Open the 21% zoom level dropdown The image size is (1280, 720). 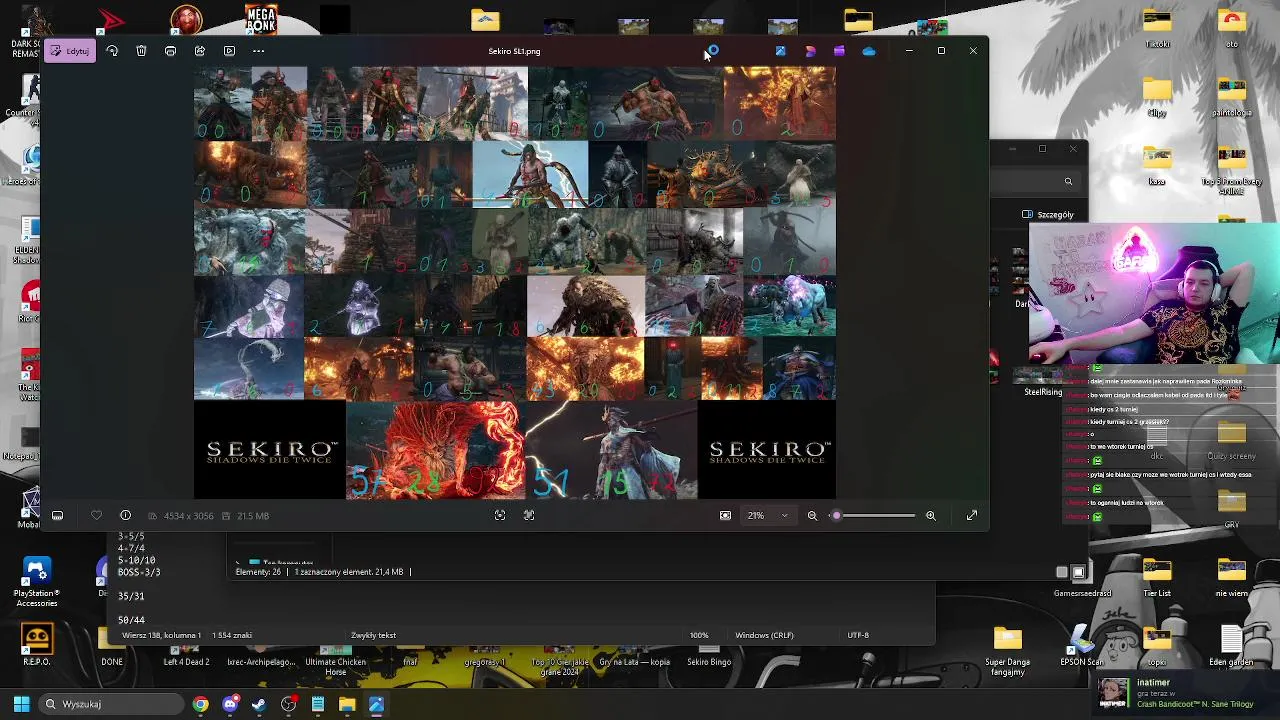pos(767,516)
